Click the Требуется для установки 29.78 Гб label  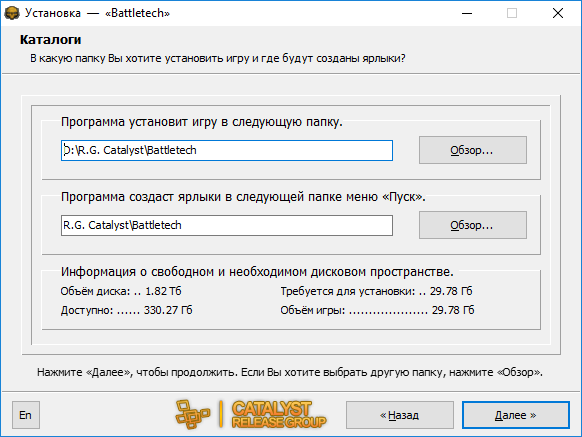(376, 291)
